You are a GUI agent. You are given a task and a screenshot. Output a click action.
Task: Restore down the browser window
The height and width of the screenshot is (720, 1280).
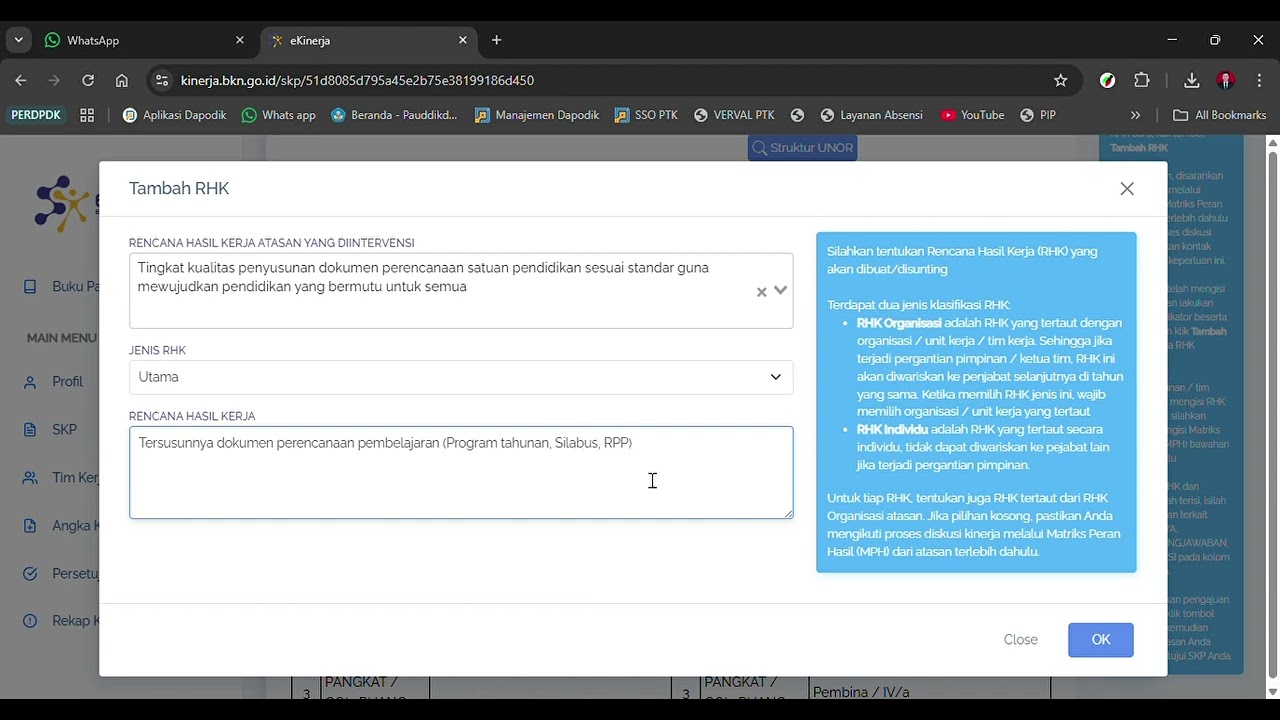point(1215,40)
